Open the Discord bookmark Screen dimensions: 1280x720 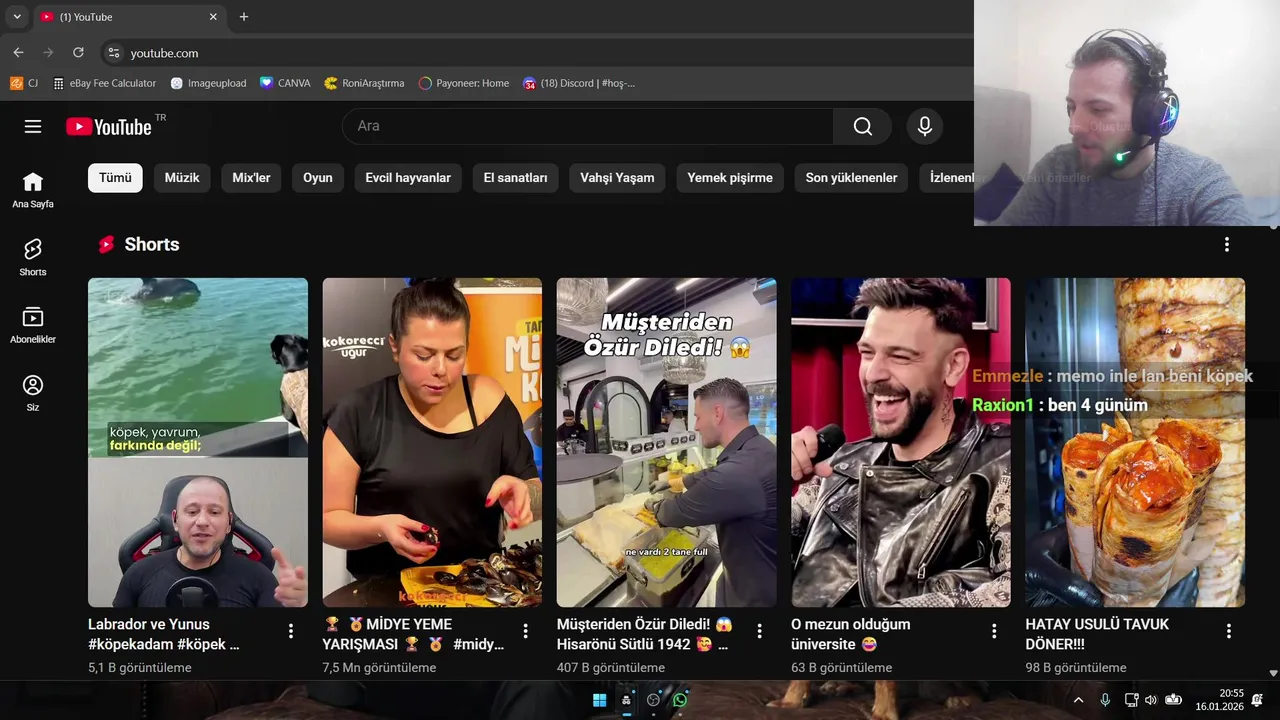579,83
